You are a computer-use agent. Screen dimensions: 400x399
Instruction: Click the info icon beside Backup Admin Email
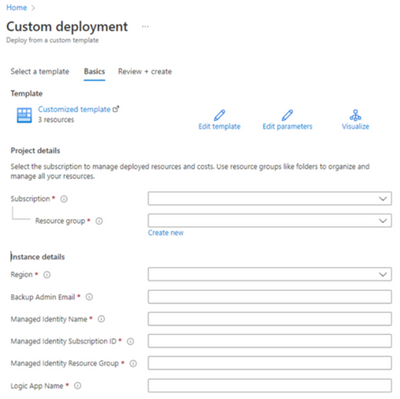(89, 297)
